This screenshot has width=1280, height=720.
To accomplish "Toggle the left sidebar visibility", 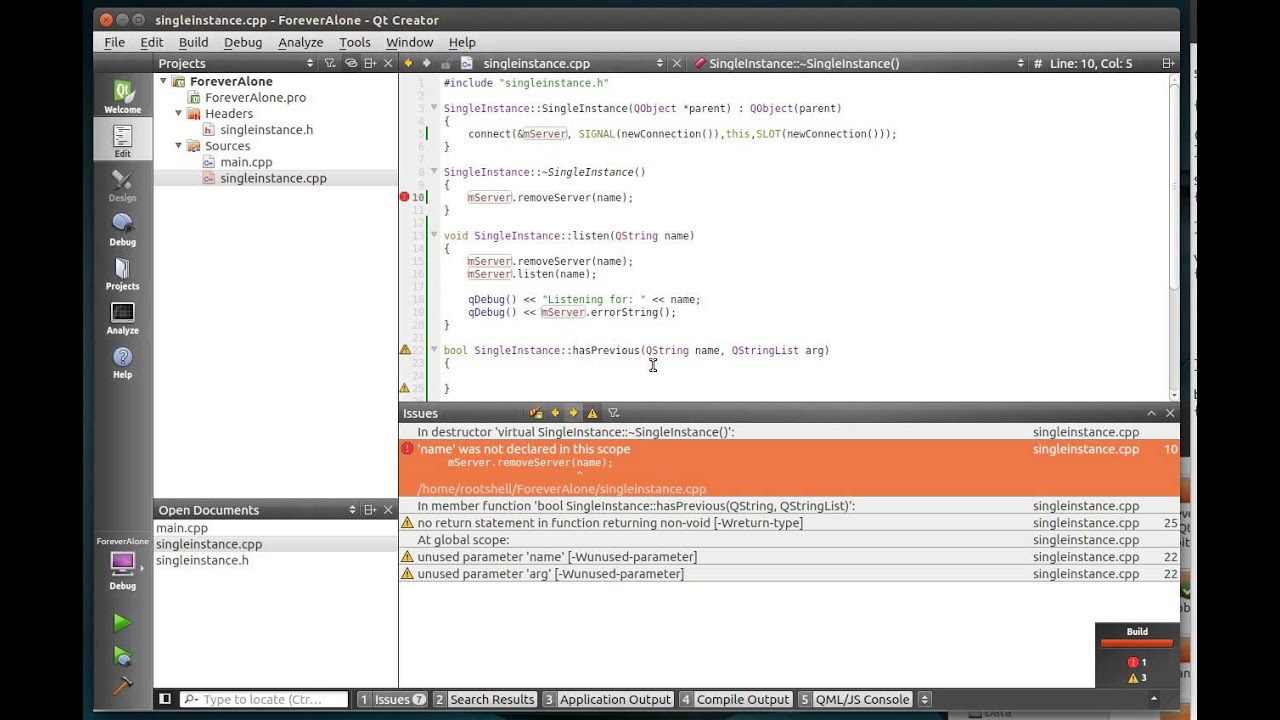I will [165, 699].
